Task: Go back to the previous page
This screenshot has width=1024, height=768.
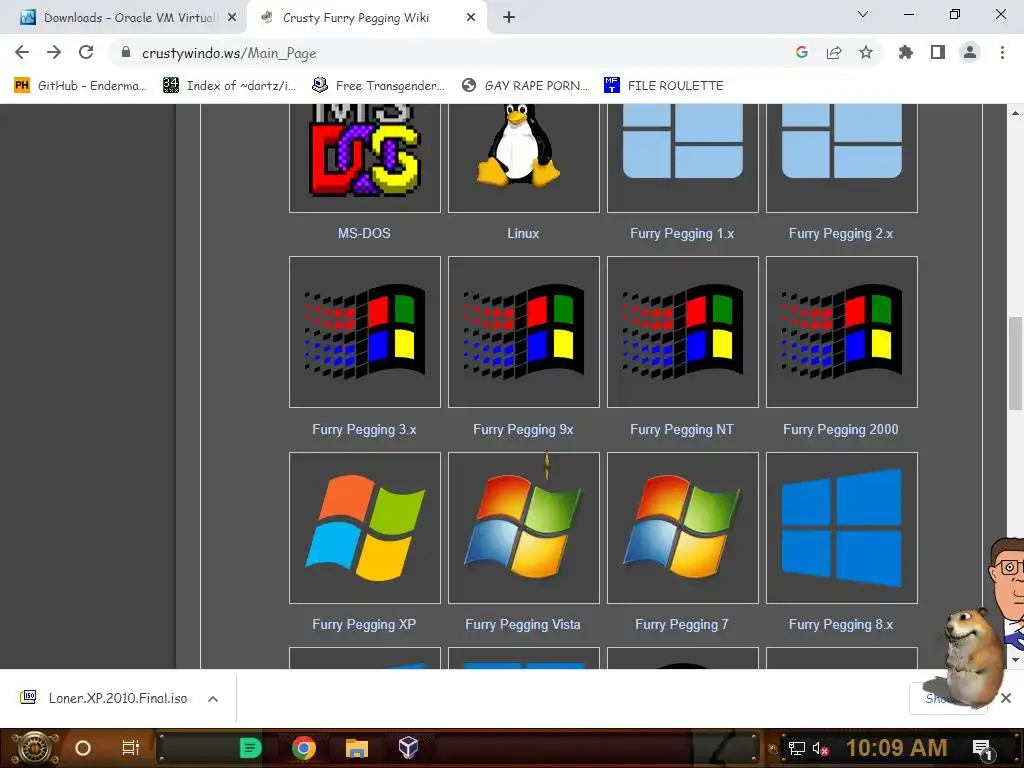Action: click(22, 52)
